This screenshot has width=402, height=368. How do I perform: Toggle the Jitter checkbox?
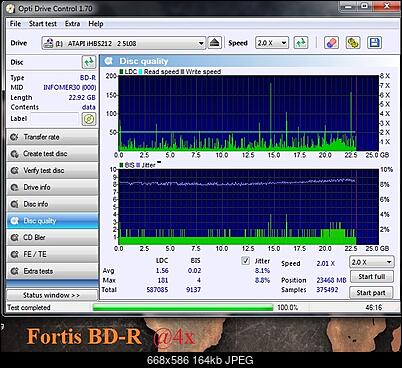tap(246, 261)
